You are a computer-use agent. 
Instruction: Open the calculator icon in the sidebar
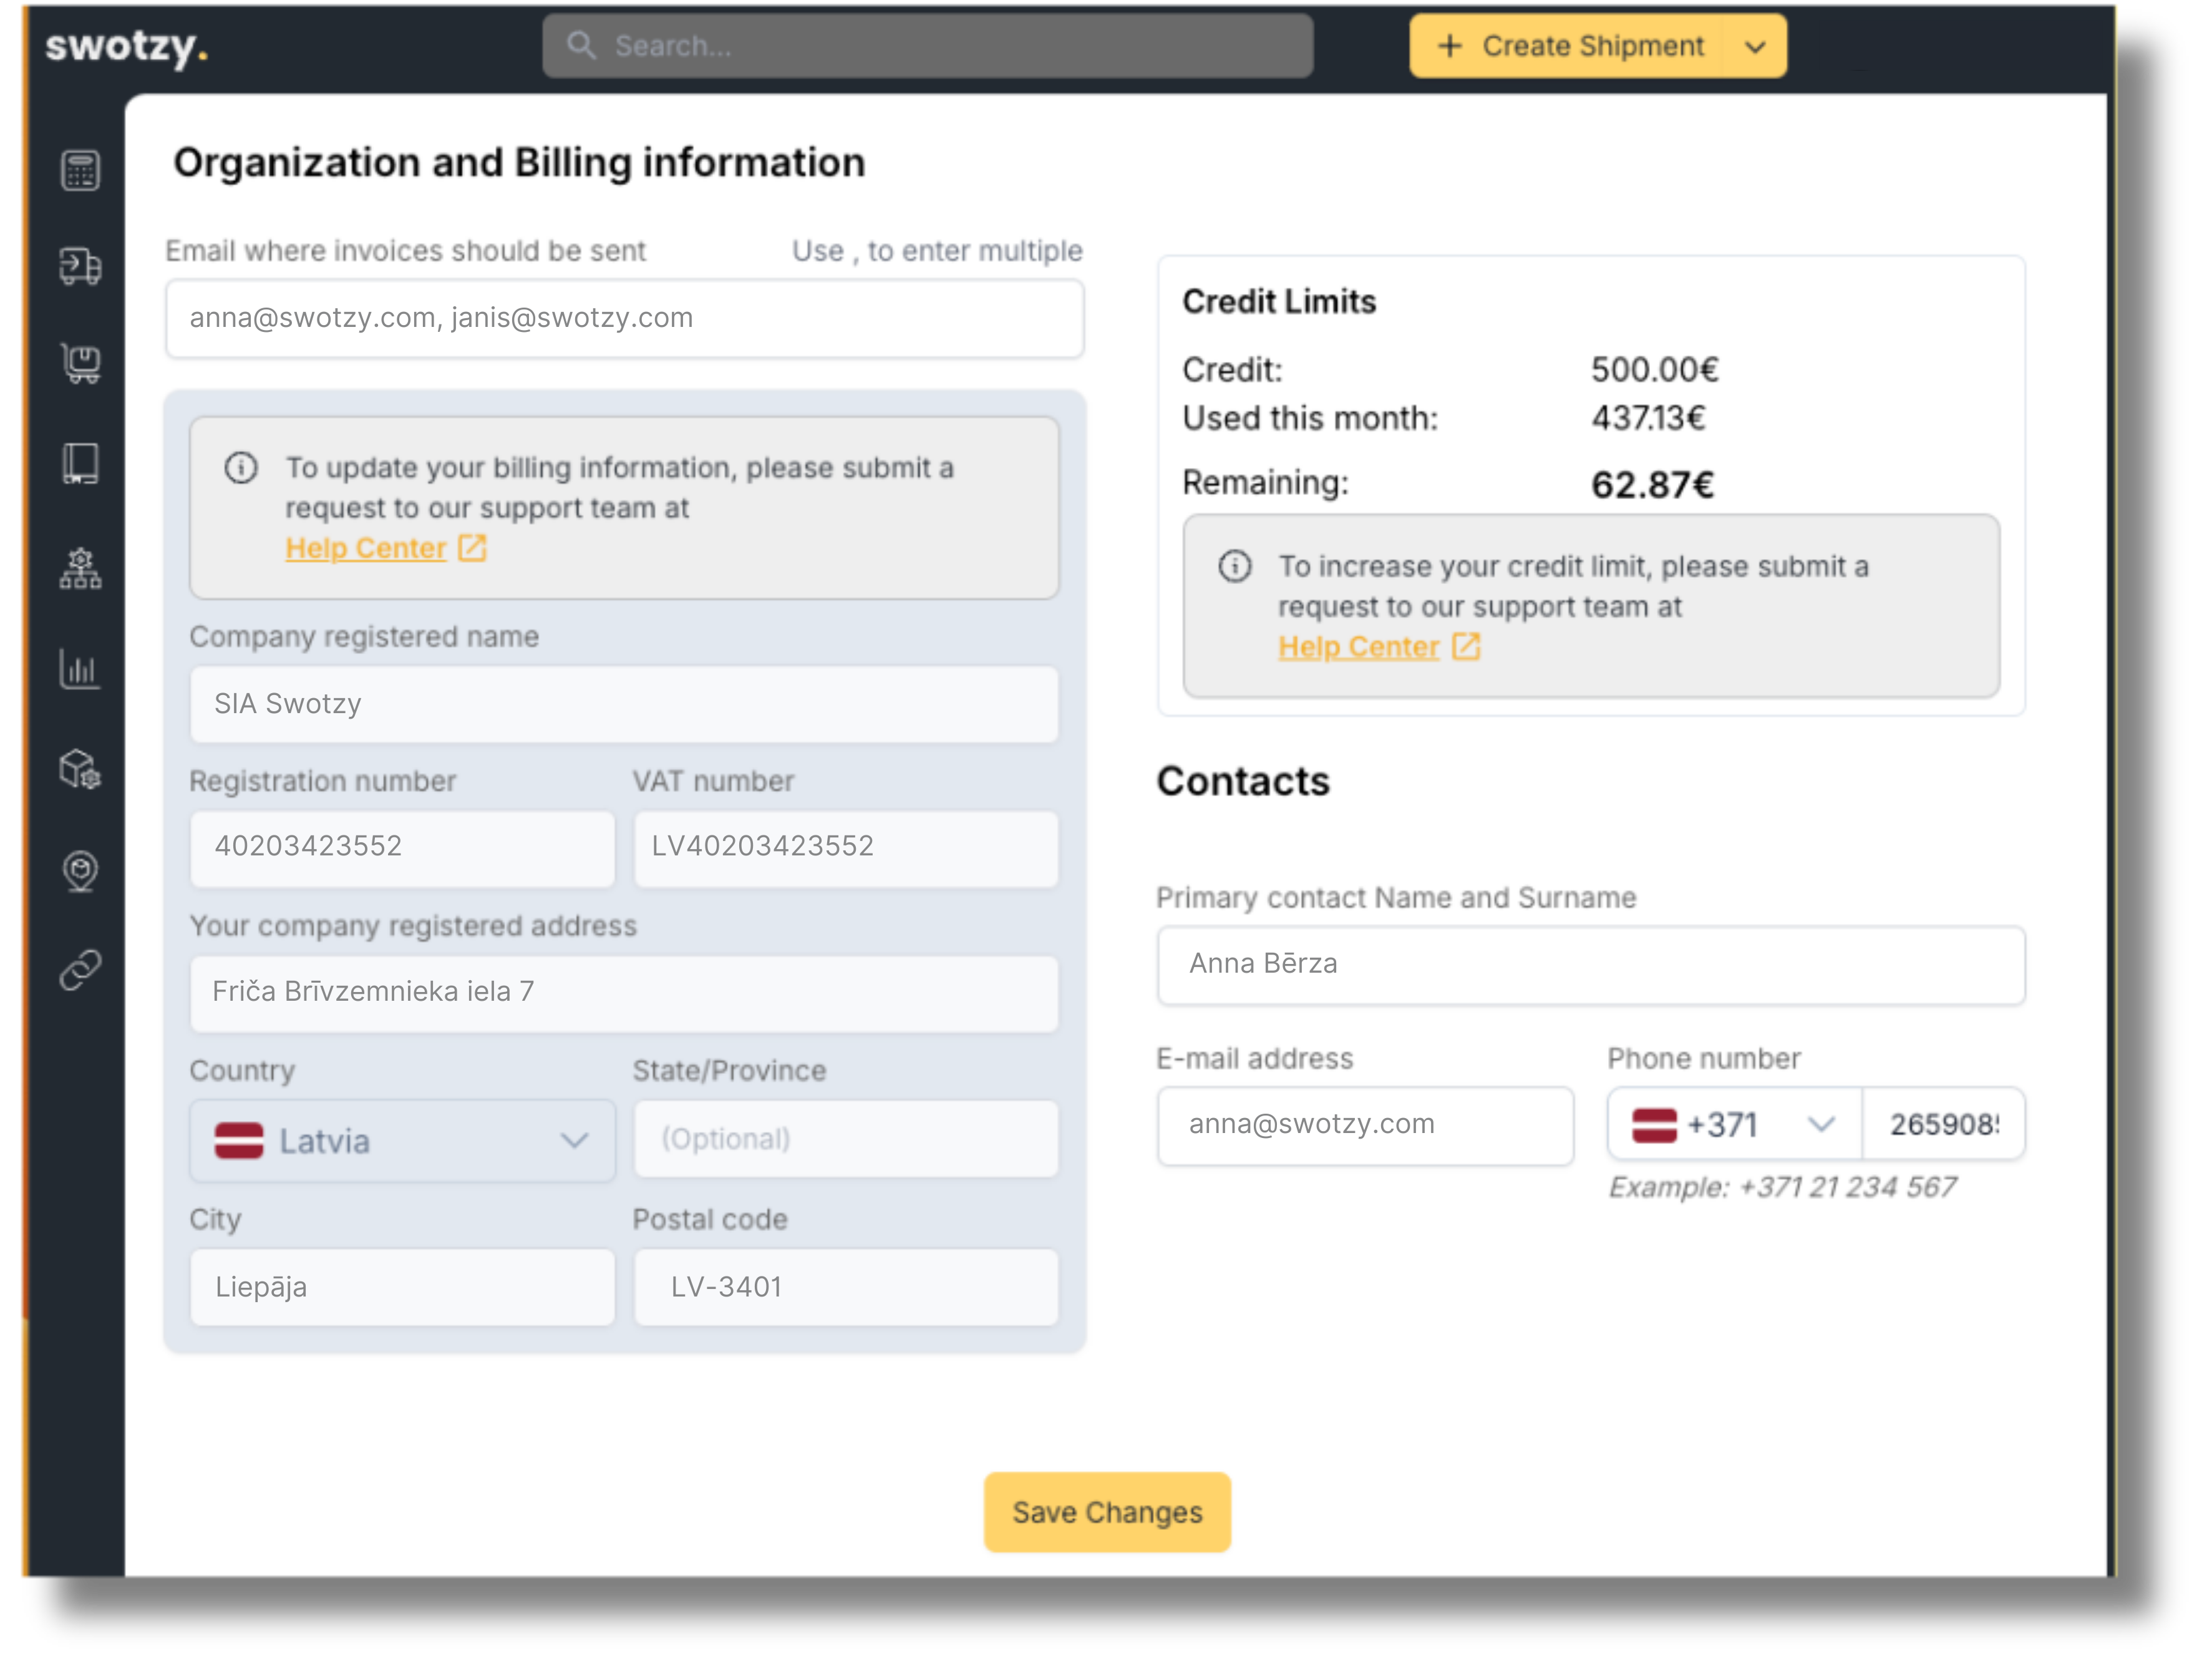click(x=80, y=171)
